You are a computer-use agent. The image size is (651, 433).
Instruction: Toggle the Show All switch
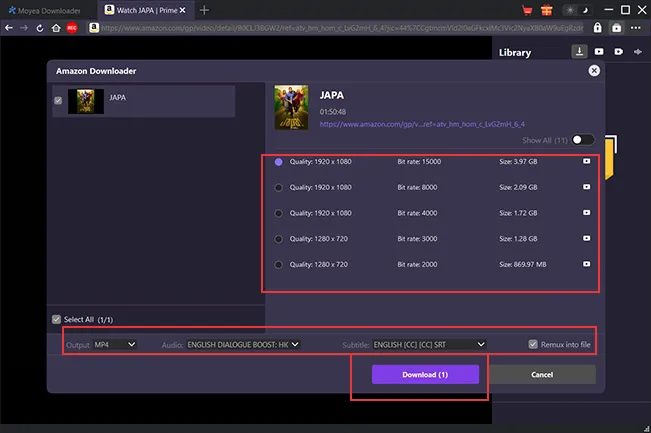tap(582, 140)
